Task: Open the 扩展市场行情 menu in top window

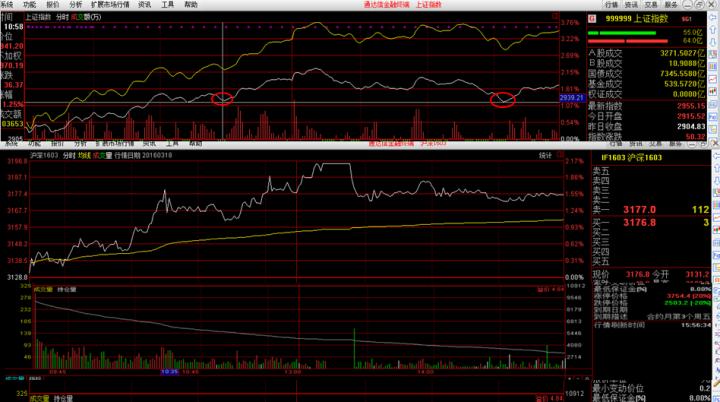Action: [110, 5]
